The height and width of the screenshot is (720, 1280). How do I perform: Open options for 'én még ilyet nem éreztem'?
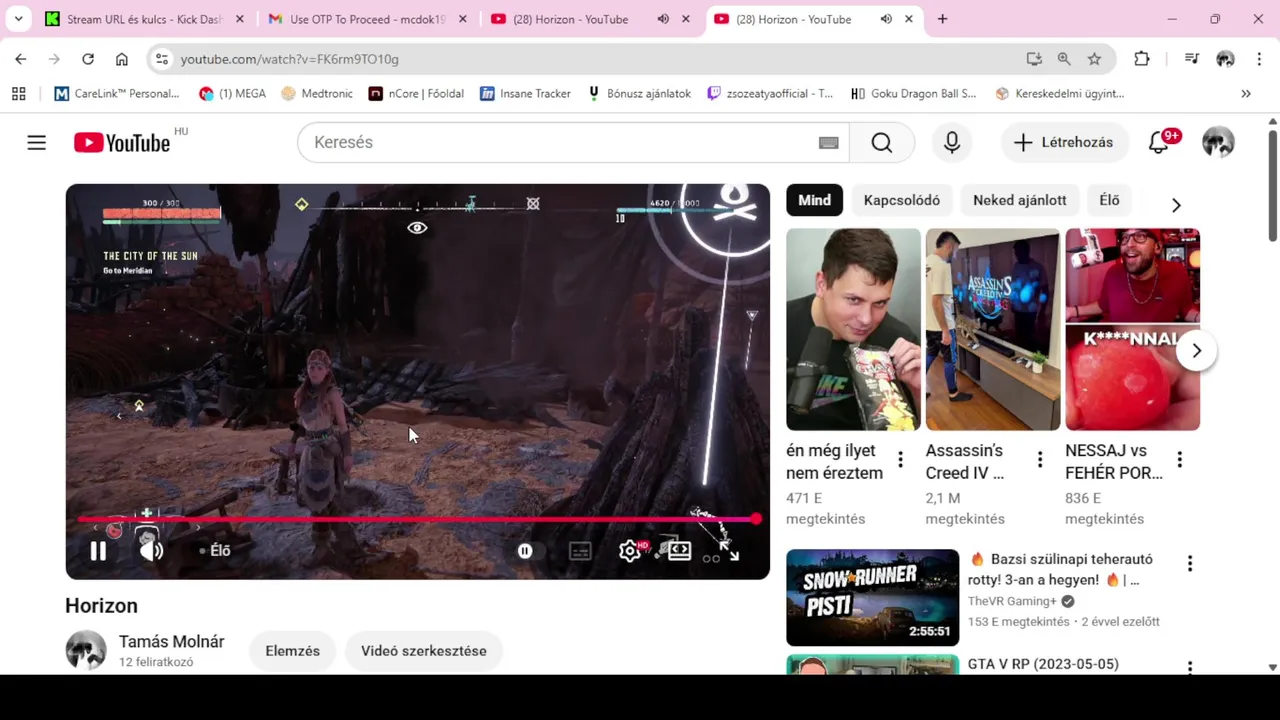click(x=900, y=460)
